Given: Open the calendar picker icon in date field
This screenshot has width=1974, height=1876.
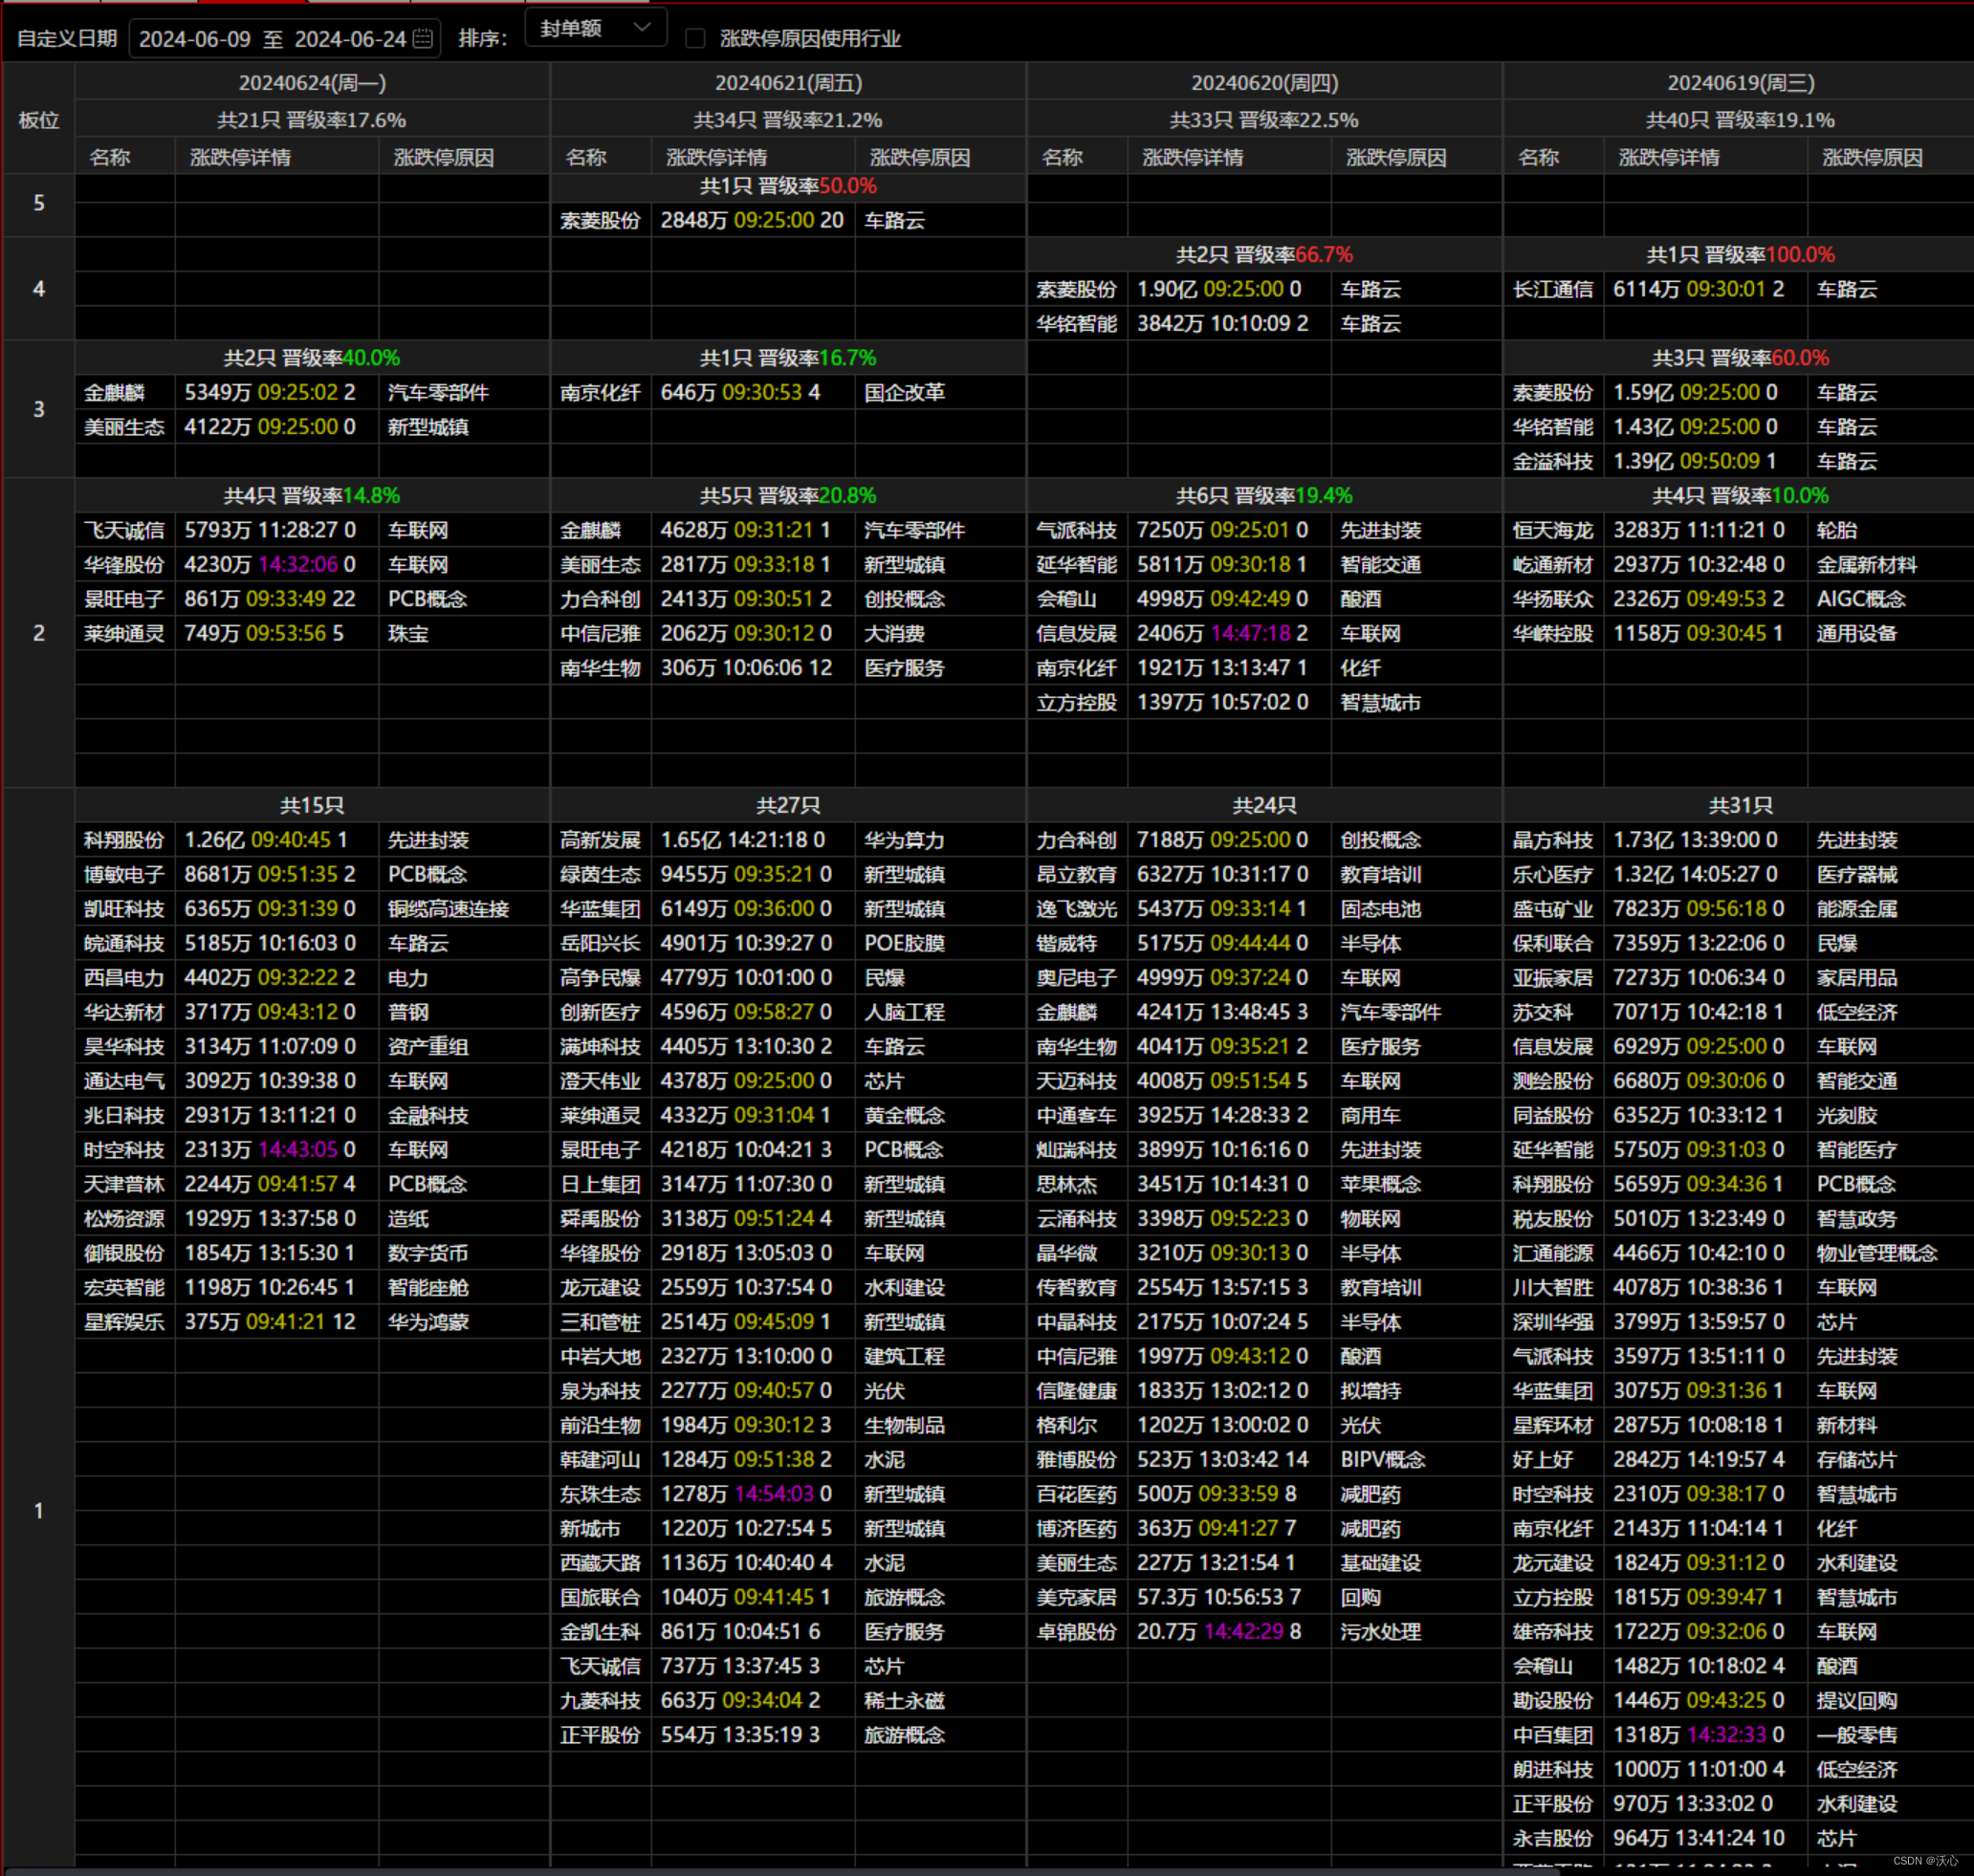Looking at the screenshot, I should click(x=423, y=39).
